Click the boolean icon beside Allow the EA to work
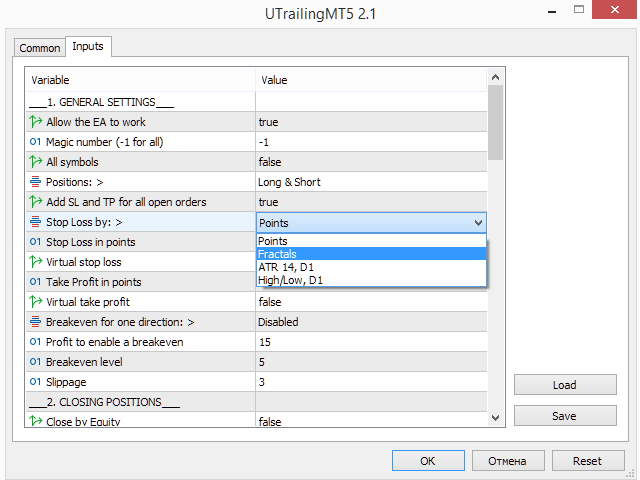This screenshot has width=640, height=480. coord(36,122)
